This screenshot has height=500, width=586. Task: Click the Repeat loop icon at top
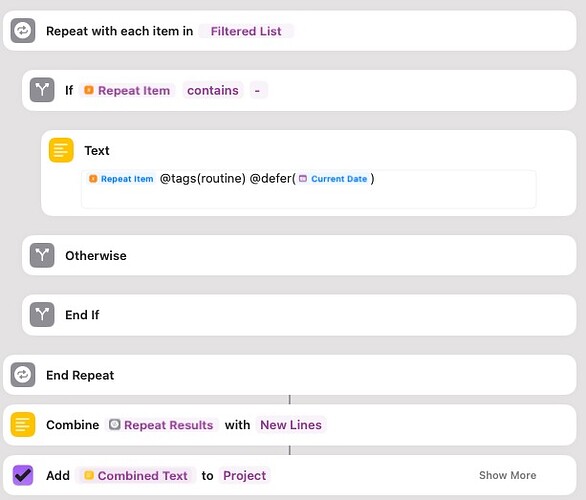tap(23, 31)
